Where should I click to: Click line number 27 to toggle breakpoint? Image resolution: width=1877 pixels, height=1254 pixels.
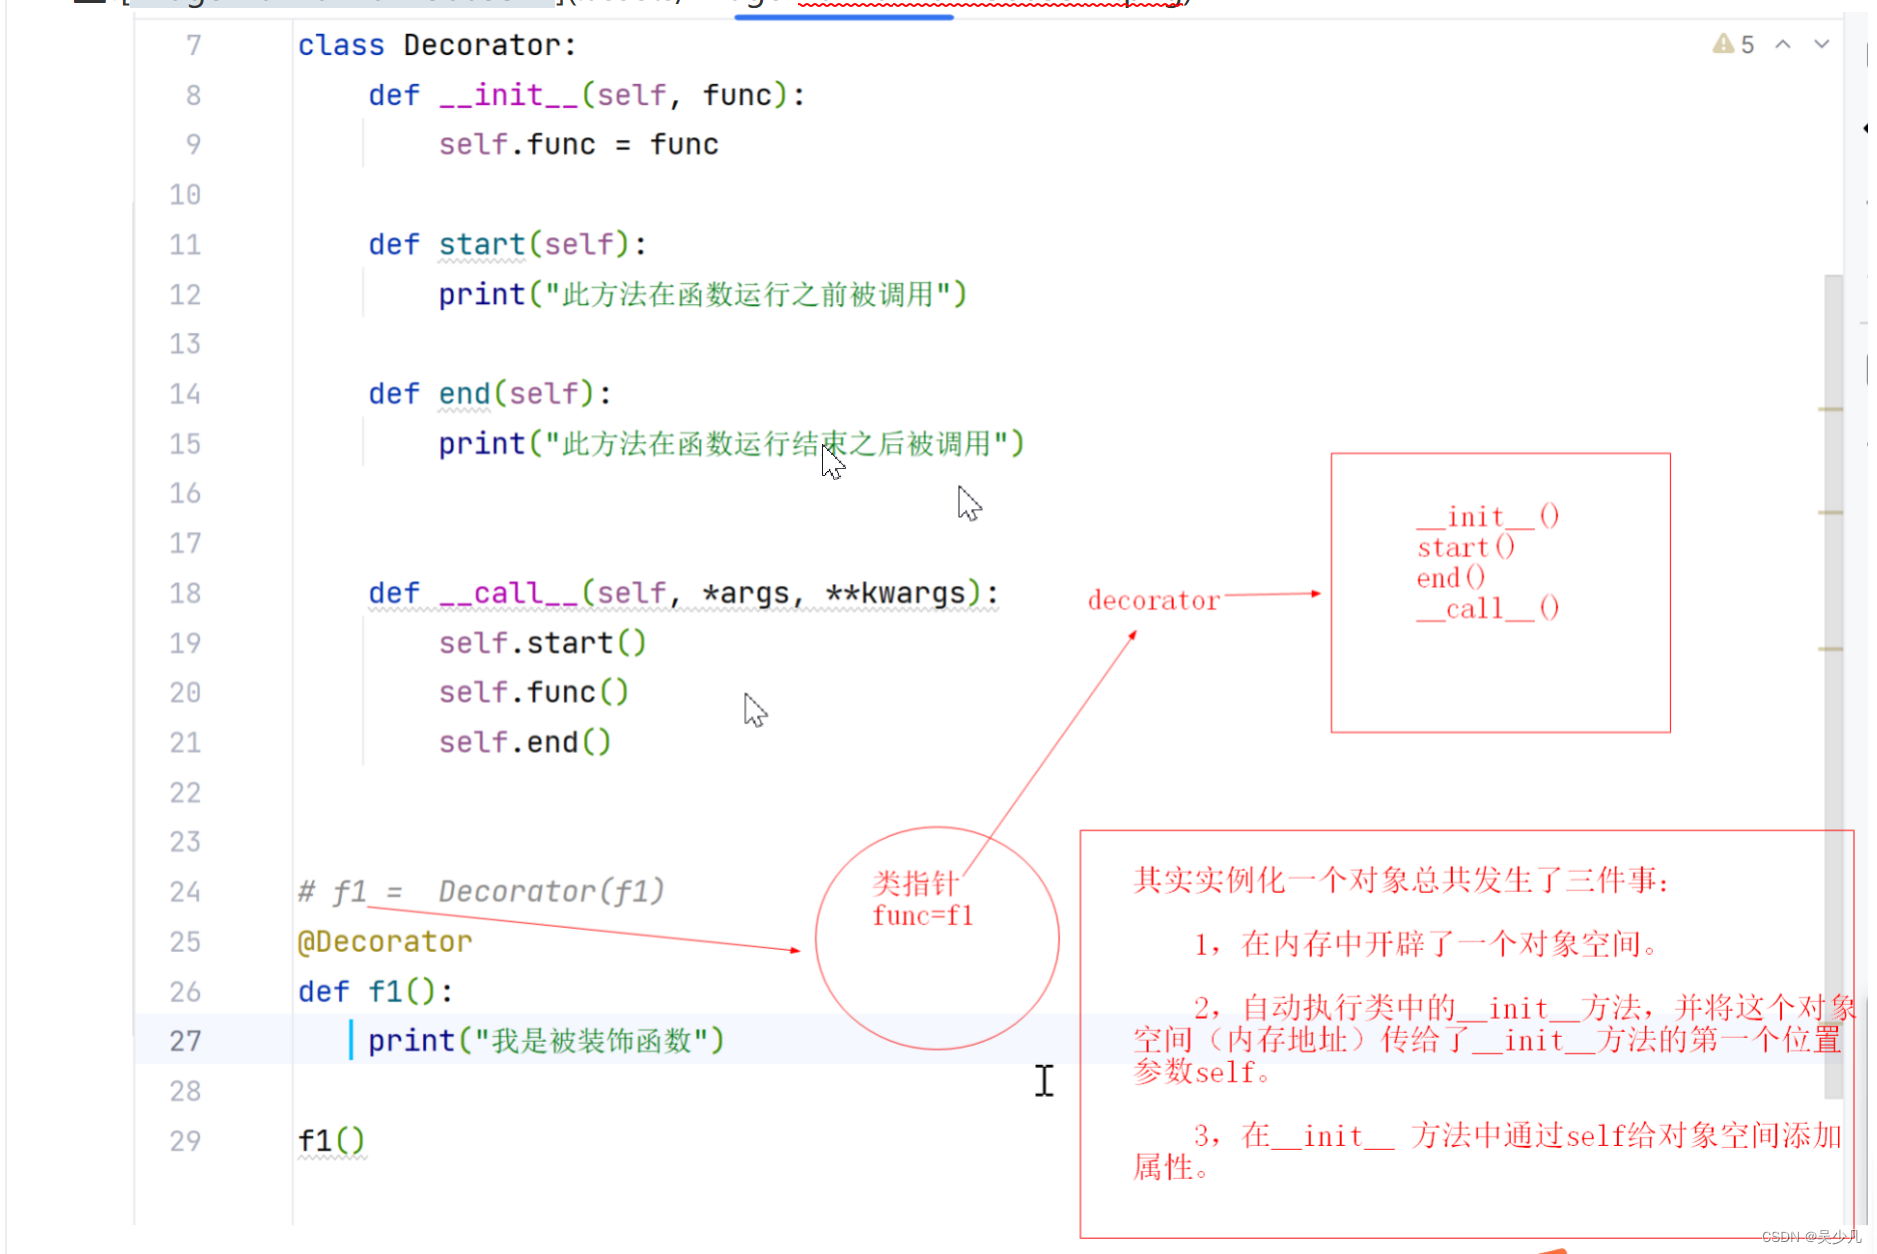185,1040
